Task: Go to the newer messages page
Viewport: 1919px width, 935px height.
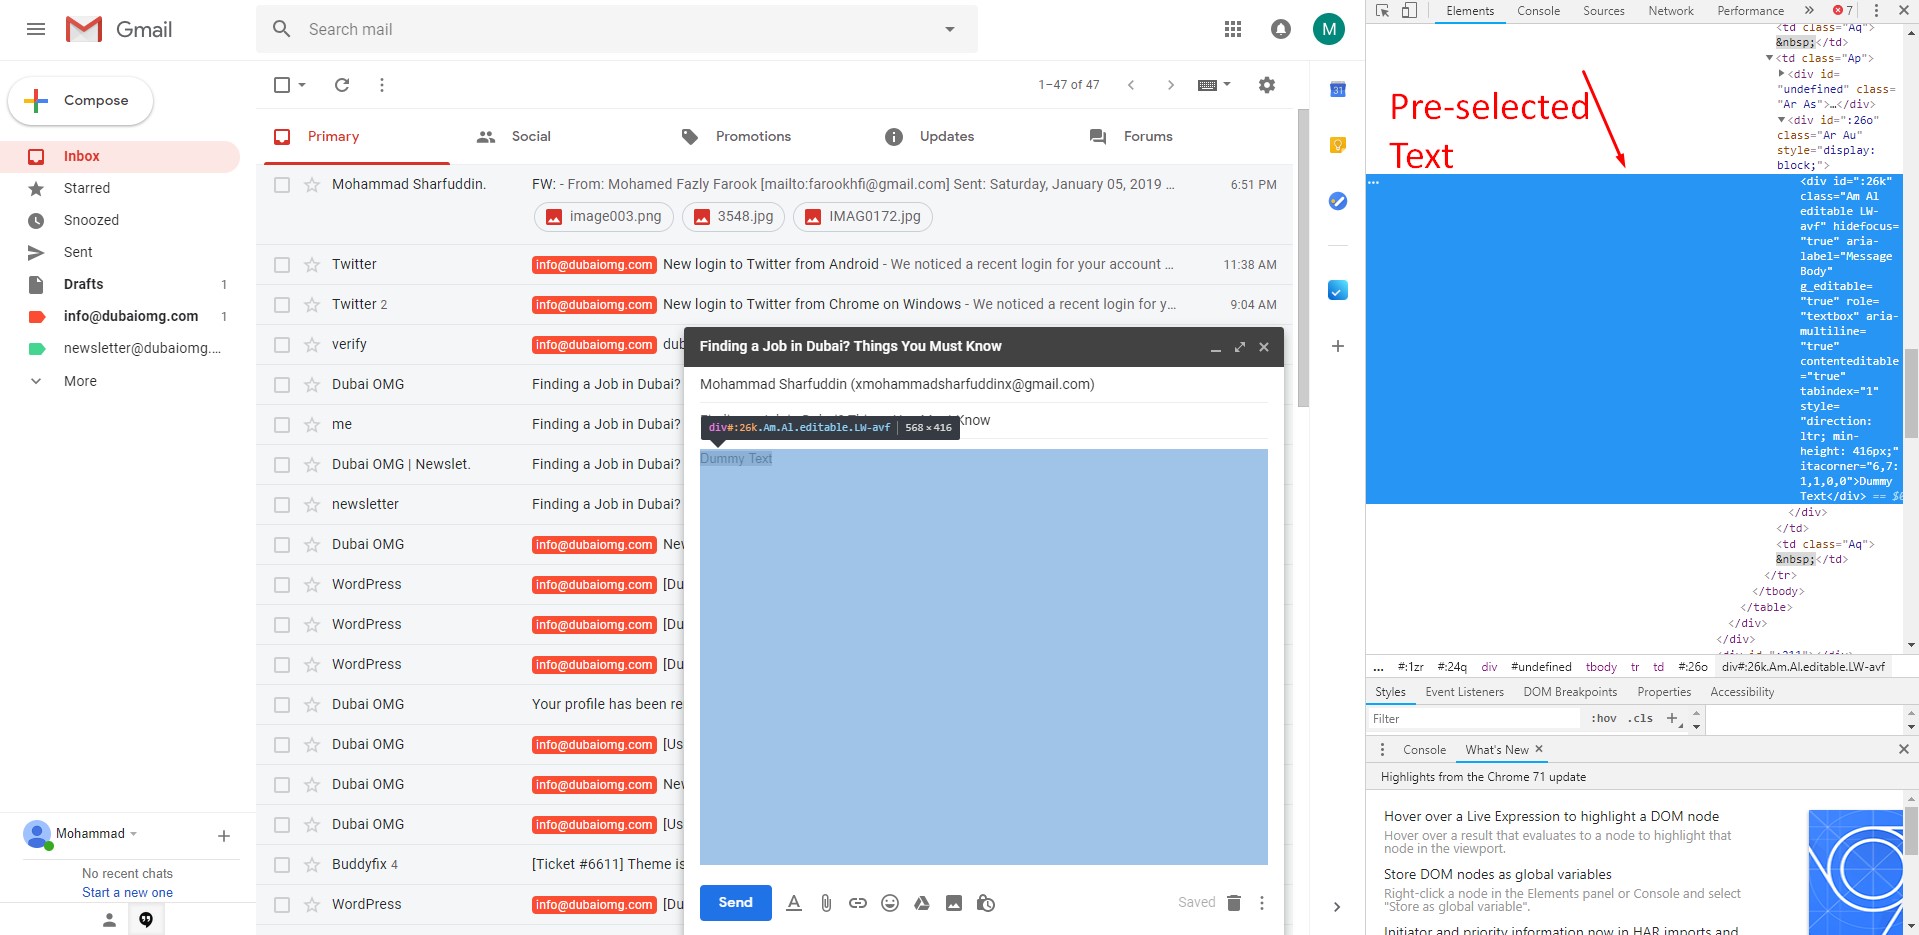Action: click(1131, 85)
